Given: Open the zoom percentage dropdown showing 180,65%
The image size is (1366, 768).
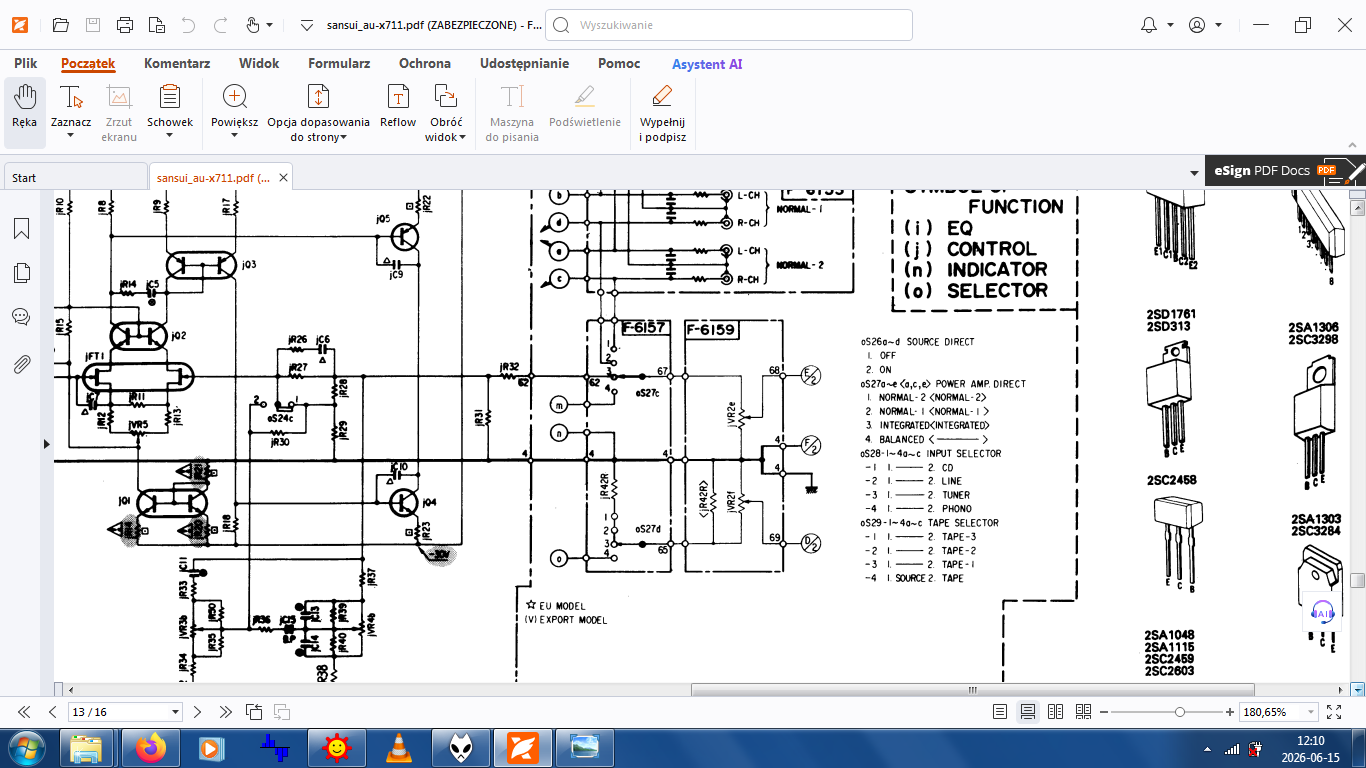Looking at the screenshot, I should coord(1310,713).
